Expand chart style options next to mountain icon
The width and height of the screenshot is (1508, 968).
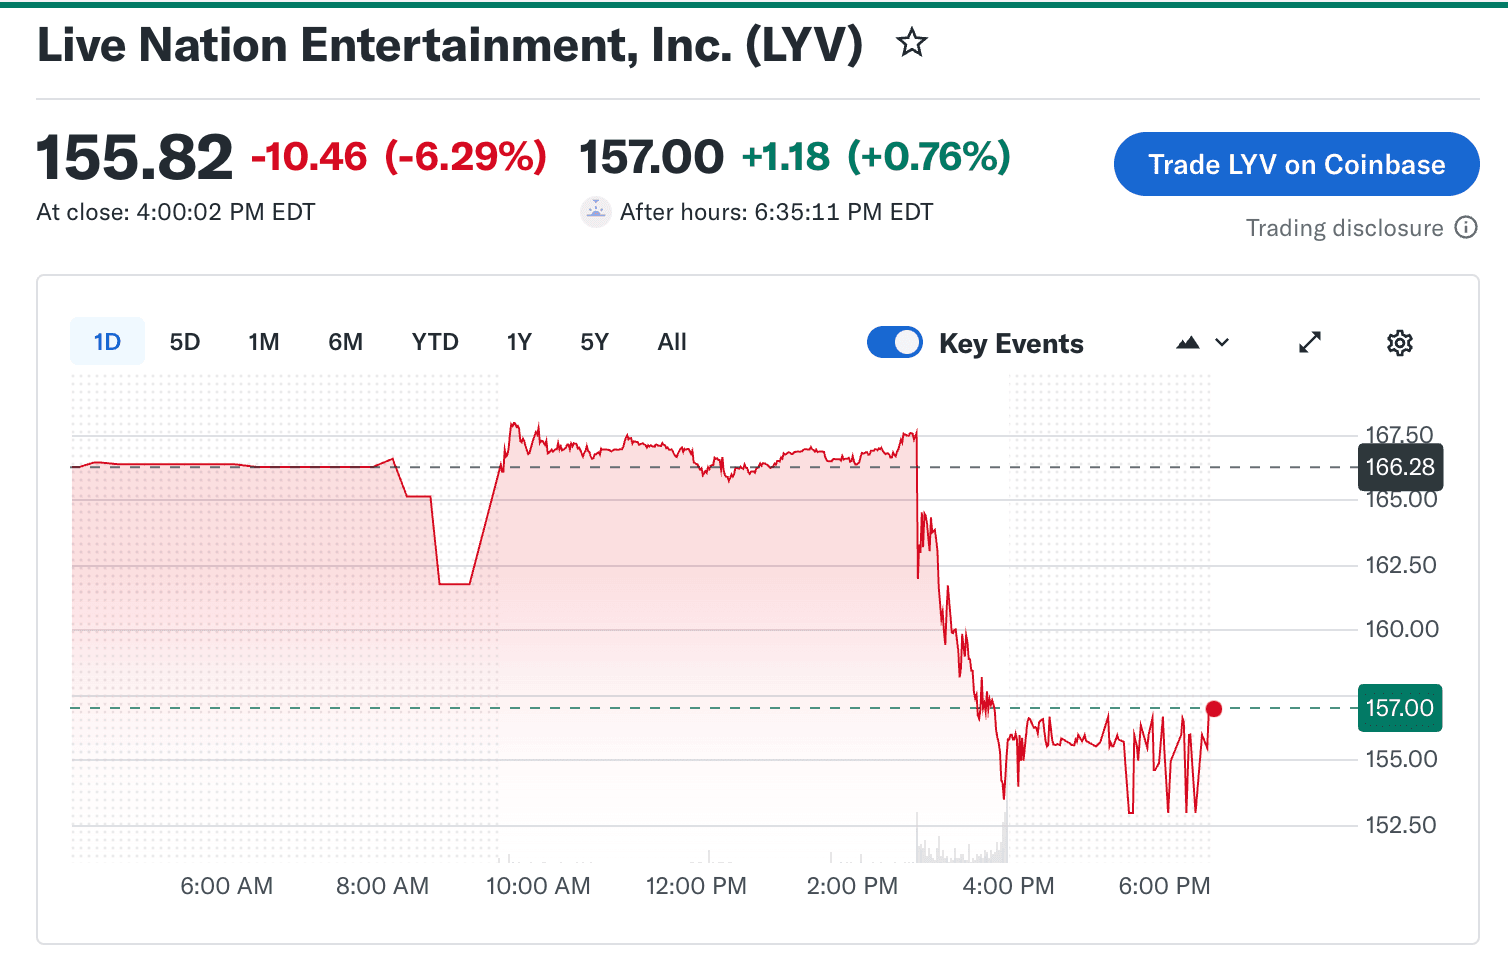pyautogui.click(x=1222, y=342)
